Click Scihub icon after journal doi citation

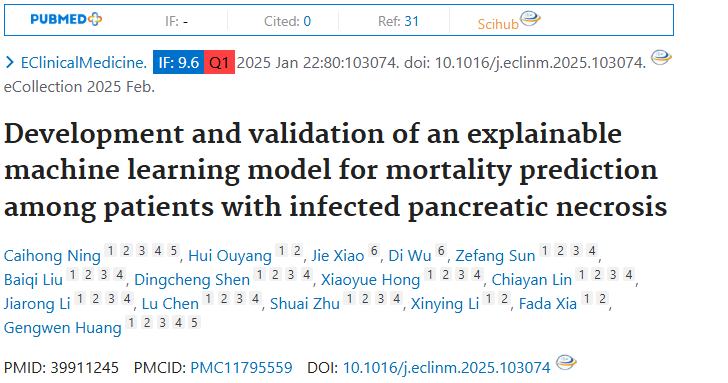pos(661,58)
